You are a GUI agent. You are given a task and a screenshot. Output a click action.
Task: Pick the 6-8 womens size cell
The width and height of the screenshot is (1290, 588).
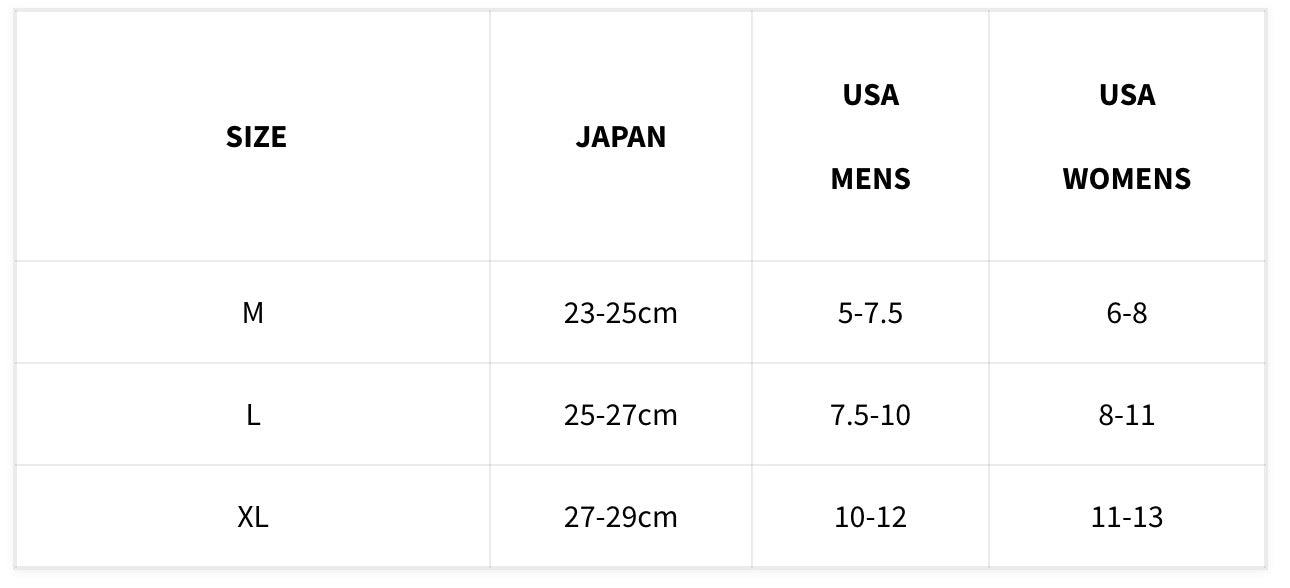(1127, 313)
